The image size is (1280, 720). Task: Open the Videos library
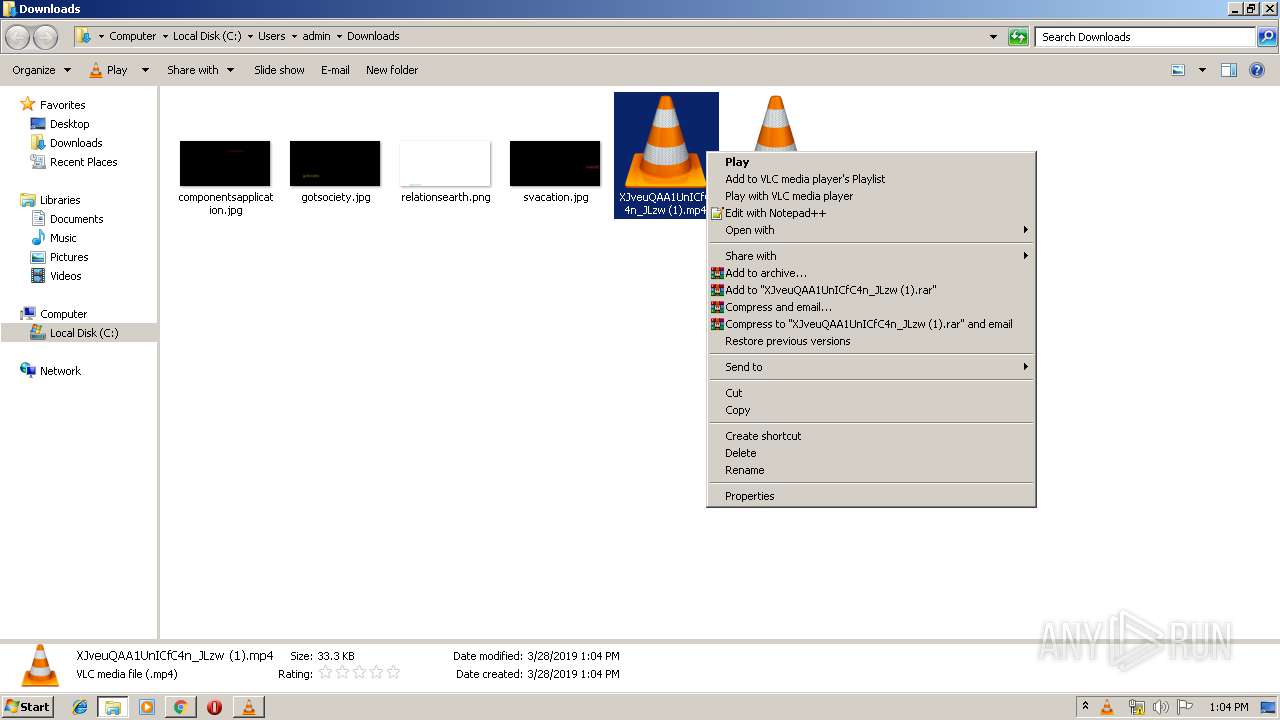[x=66, y=276]
